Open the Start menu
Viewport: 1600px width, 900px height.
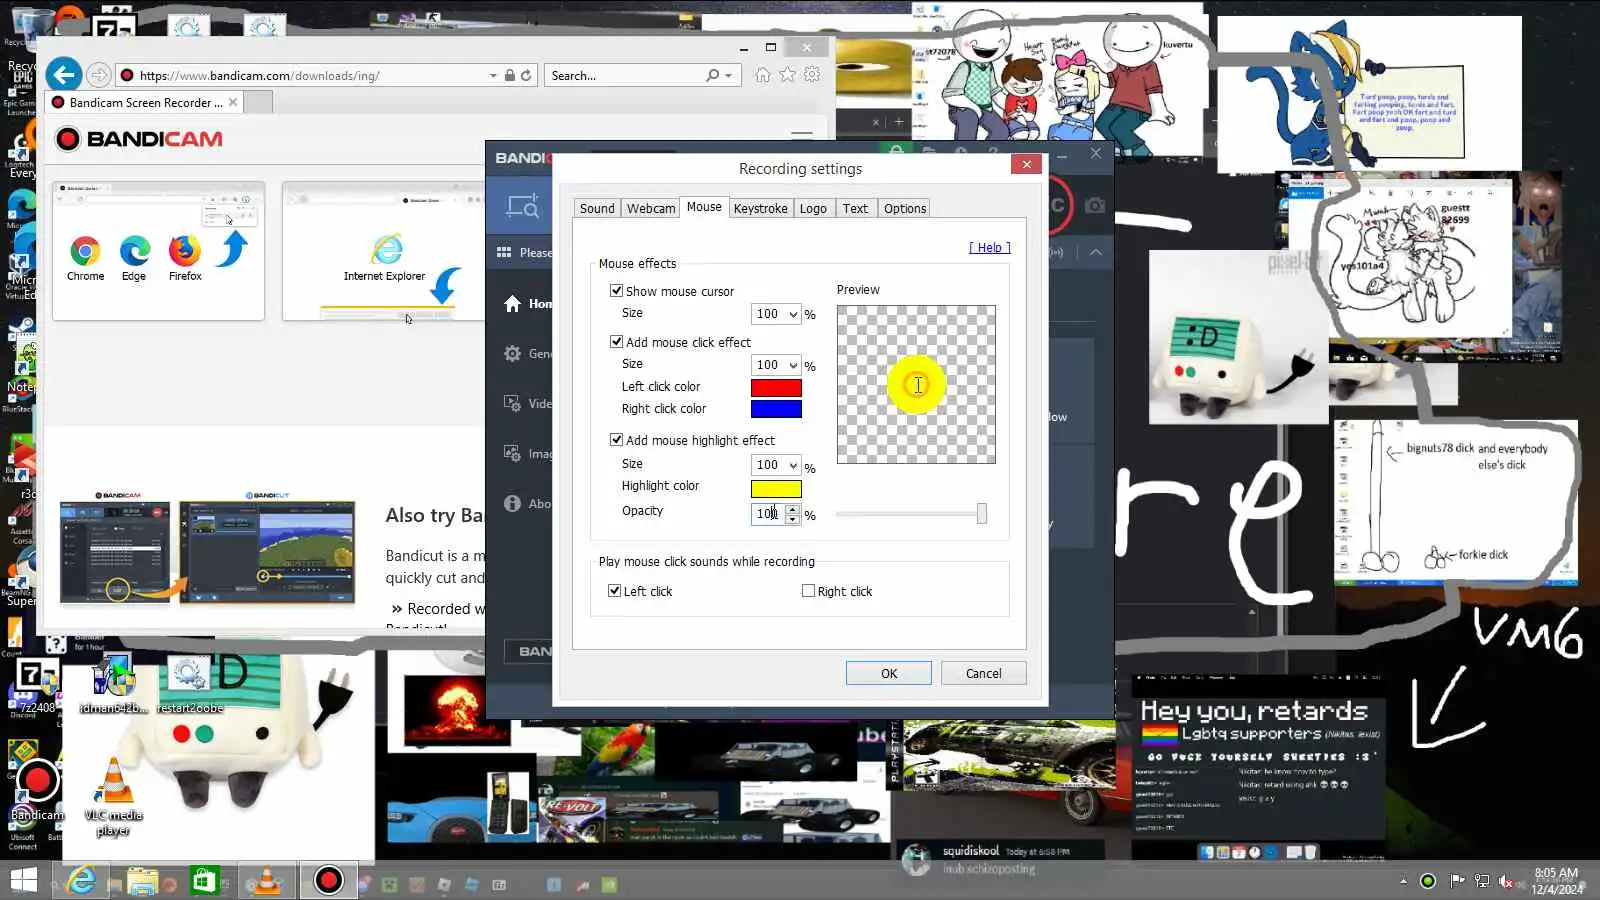23,880
